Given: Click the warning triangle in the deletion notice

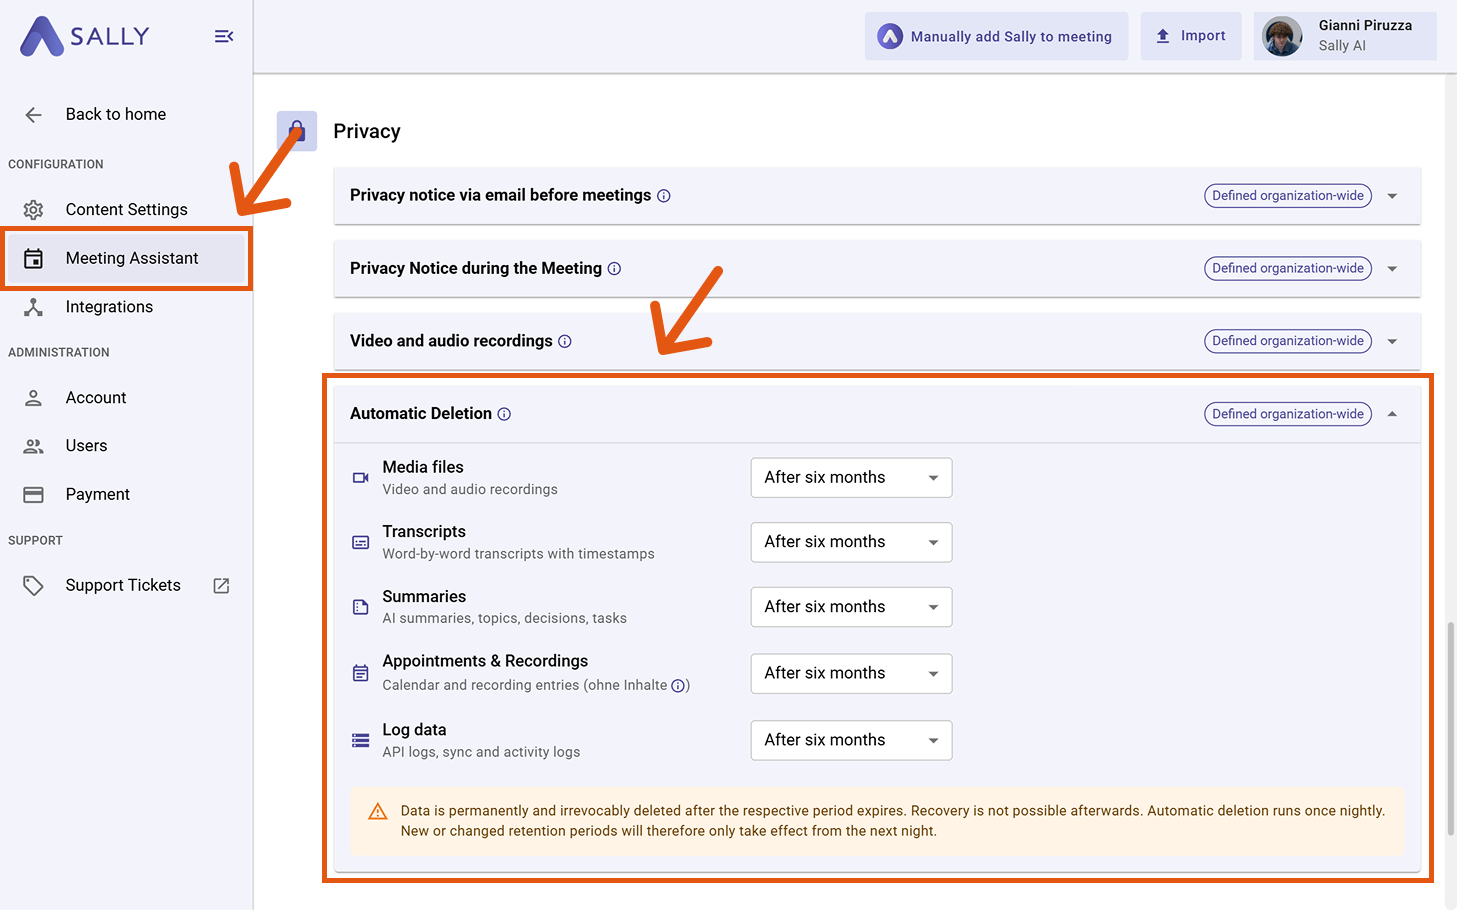Looking at the screenshot, I should point(377,811).
